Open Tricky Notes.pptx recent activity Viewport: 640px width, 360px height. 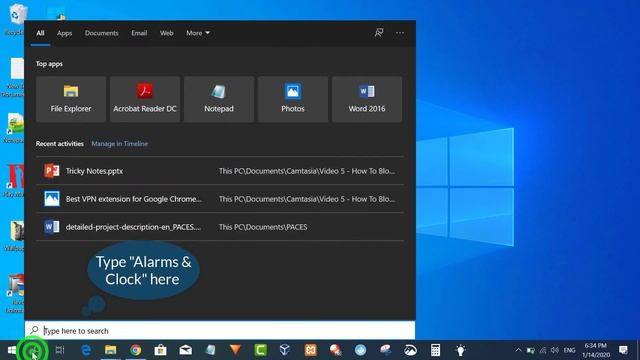pyautogui.click(x=220, y=171)
